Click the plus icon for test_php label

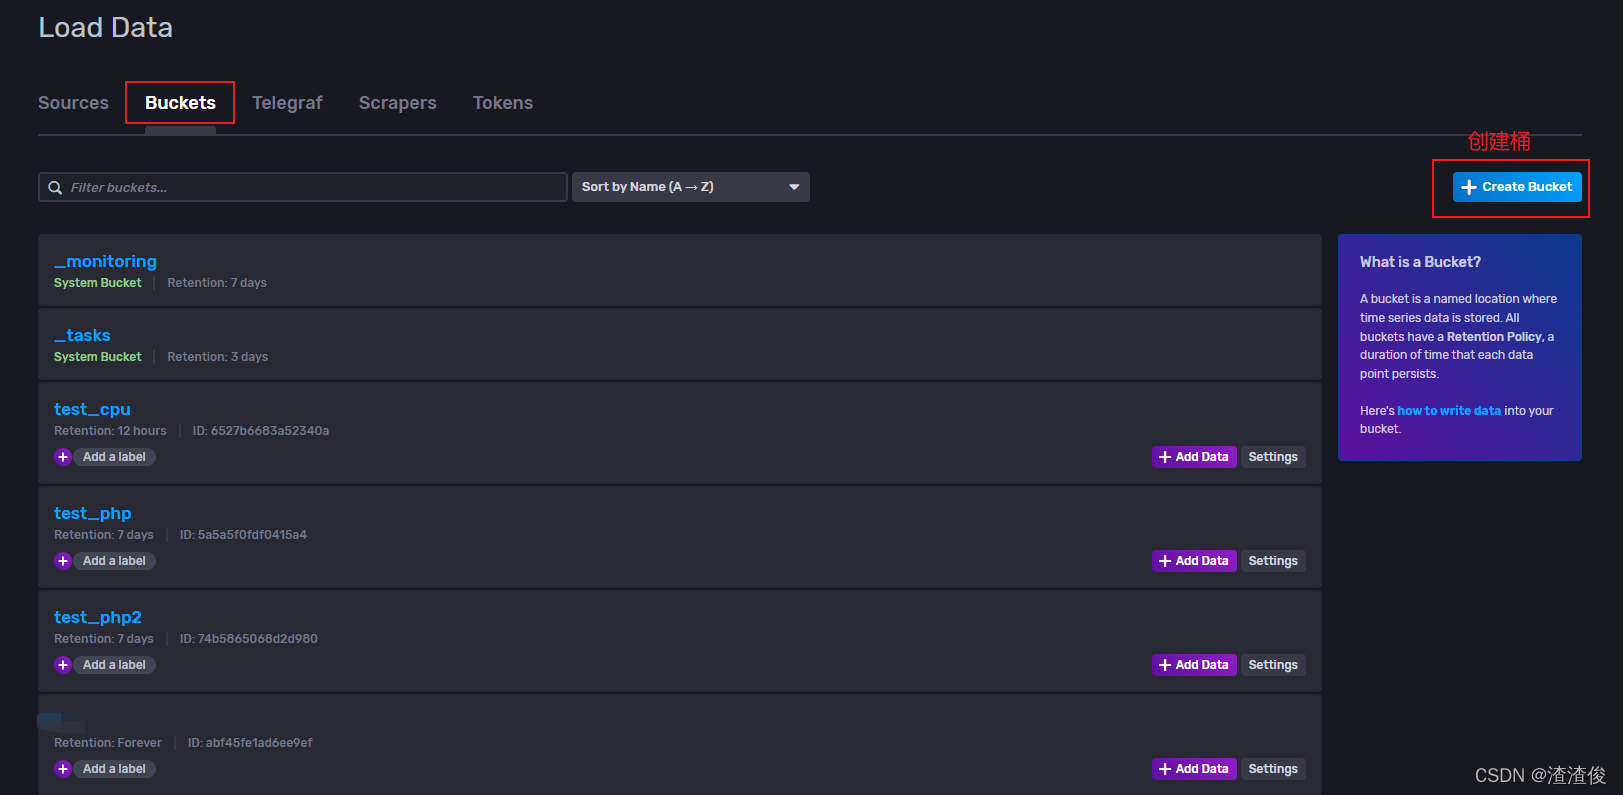coord(63,561)
